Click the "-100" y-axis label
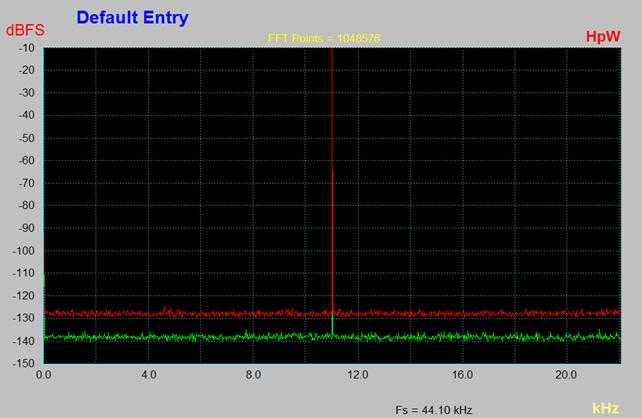Screen dimensions: 642x418 click(24, 251)
